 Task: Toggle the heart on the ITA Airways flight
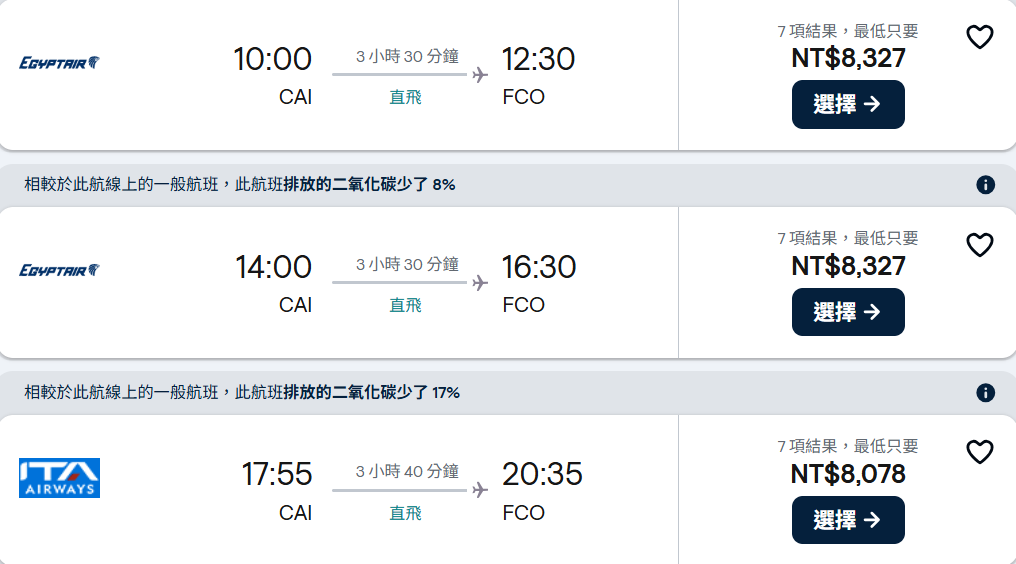(979, 452)
